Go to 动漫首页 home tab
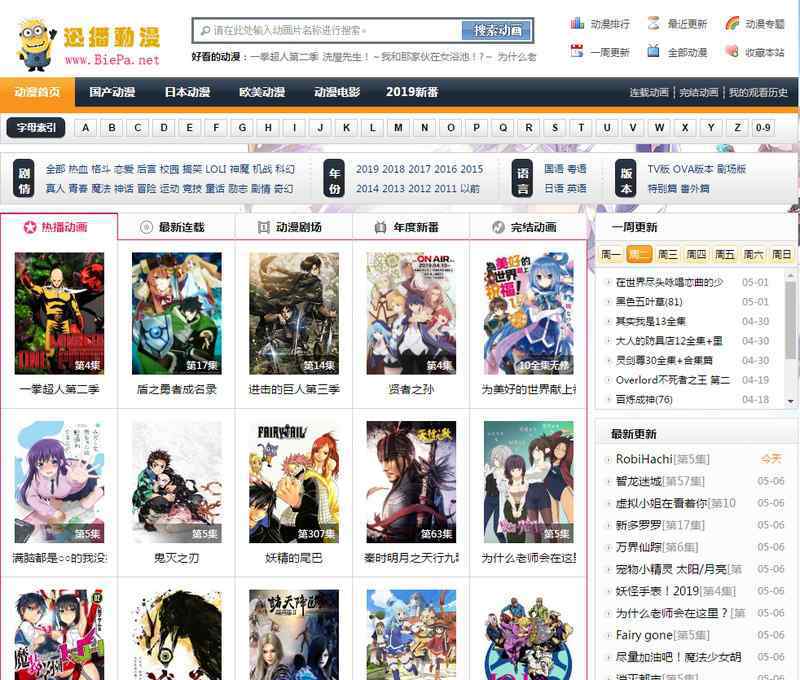Image resolution: width=800 pixels, height=680 pixels. pos(37,92)
